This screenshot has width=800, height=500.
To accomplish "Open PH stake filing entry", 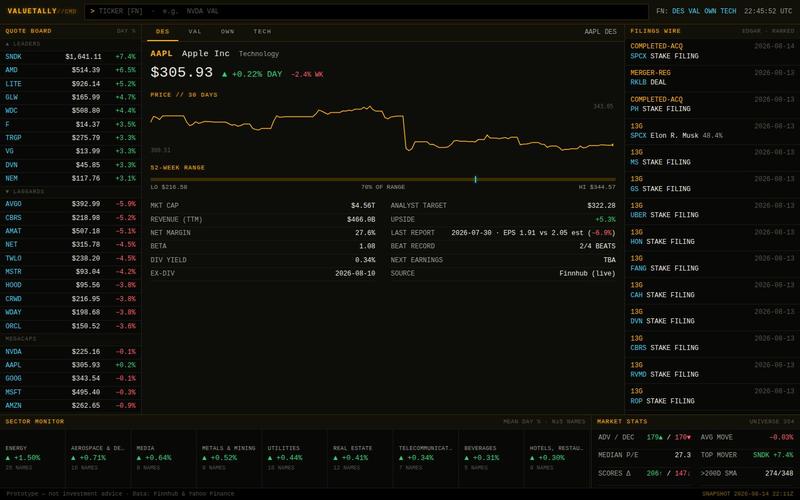I will (x=712, y=104).
